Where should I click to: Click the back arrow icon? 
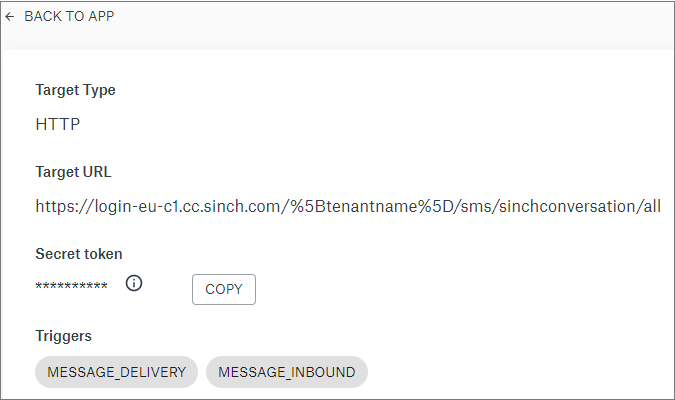click(10, 17)
